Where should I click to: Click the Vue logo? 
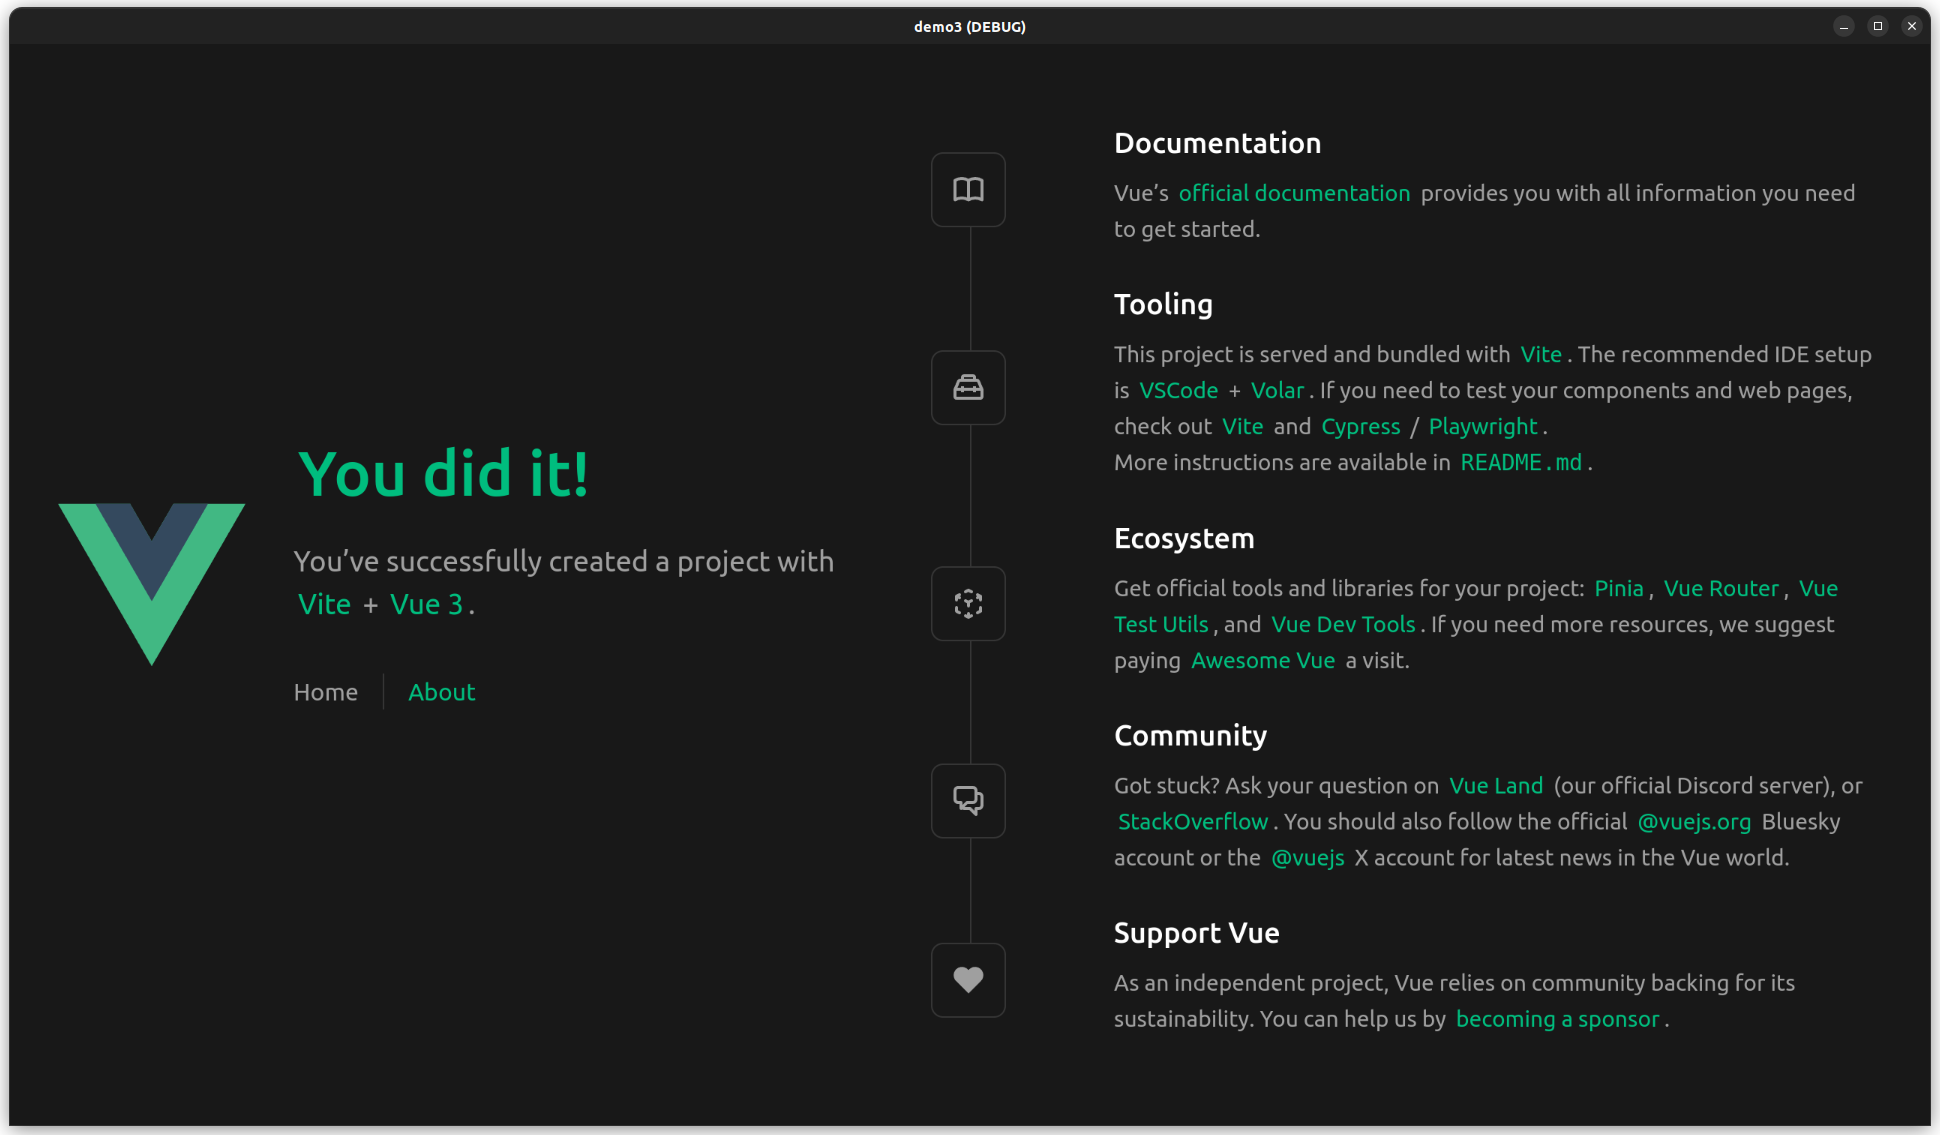point(152,584)
